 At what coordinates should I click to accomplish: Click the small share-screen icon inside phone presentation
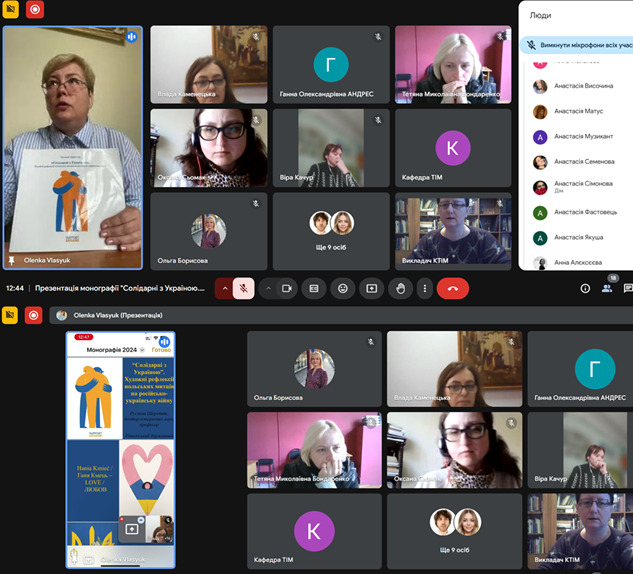[x=132, y=528]
